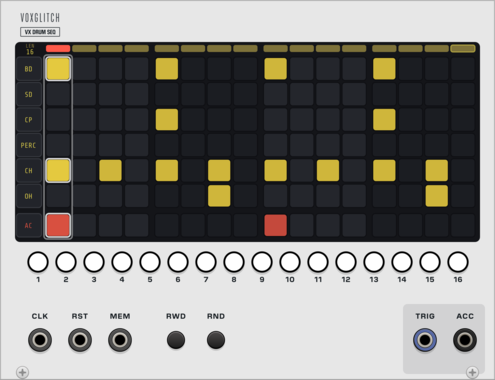Turn off CH step 11
The width and height of the screenshot is (495, 380).
[328, 171]
